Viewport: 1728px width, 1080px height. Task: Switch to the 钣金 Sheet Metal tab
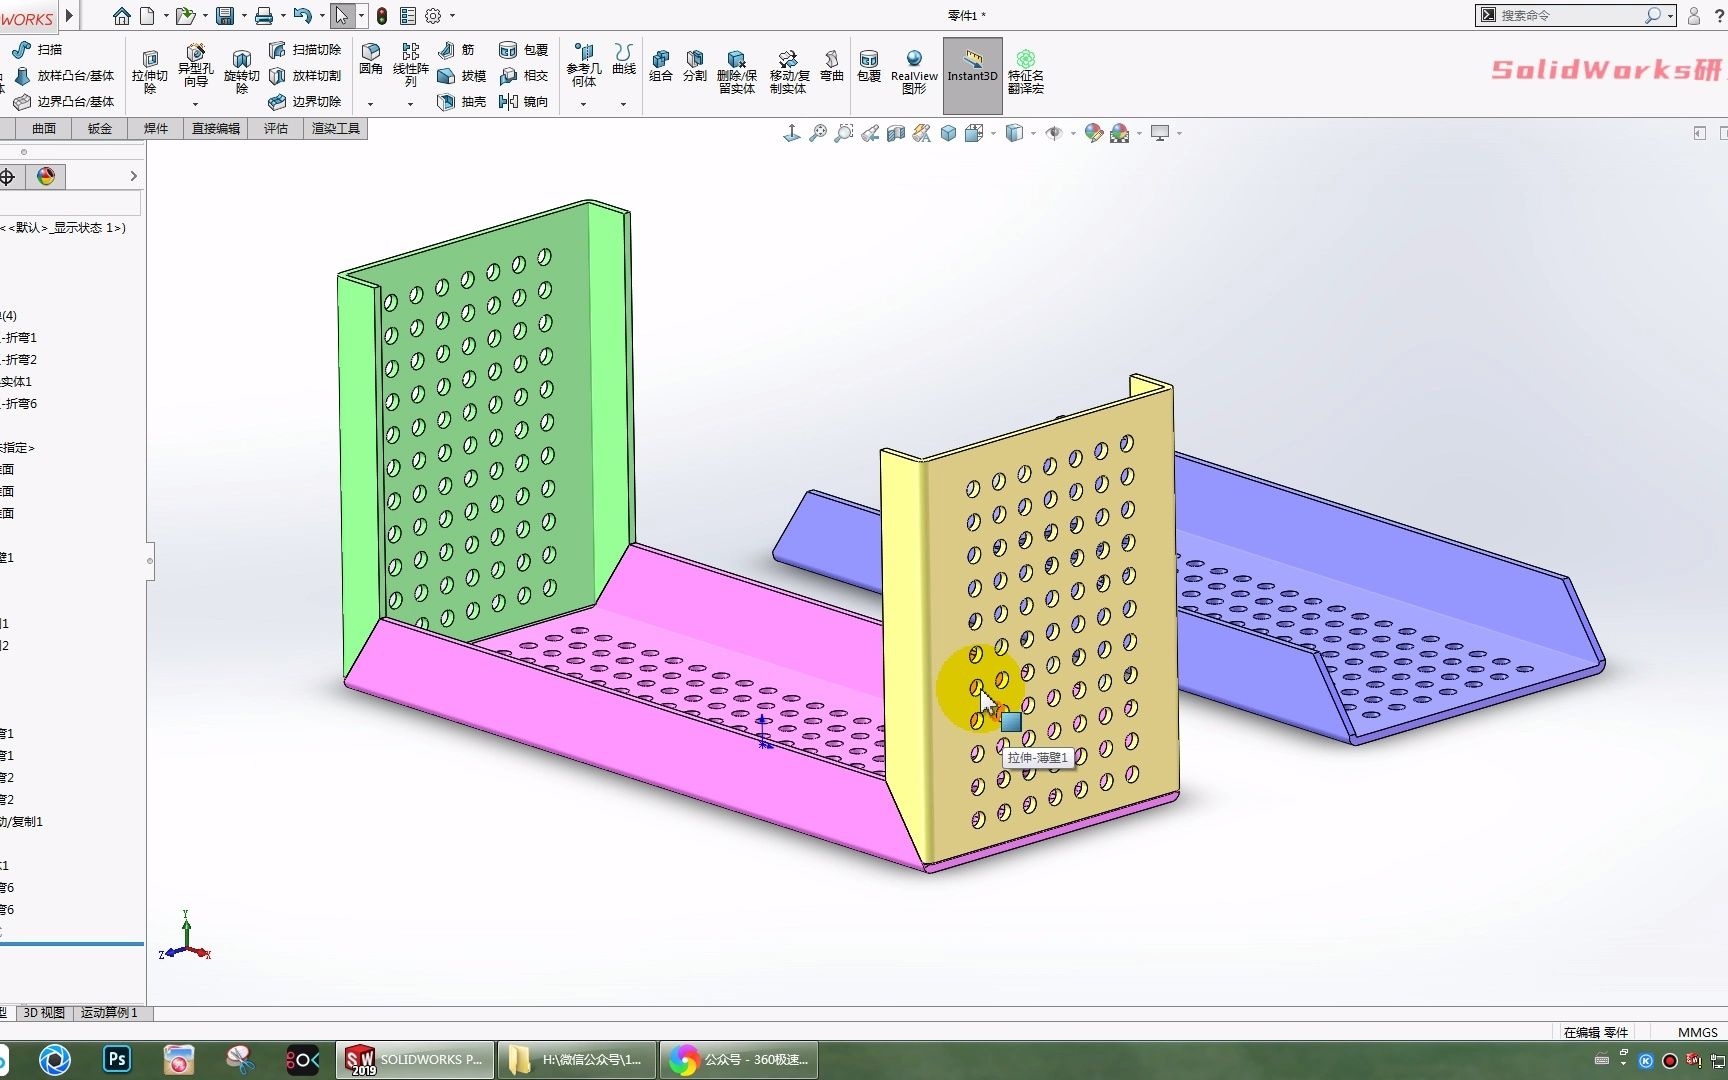(x=99, y=128)
